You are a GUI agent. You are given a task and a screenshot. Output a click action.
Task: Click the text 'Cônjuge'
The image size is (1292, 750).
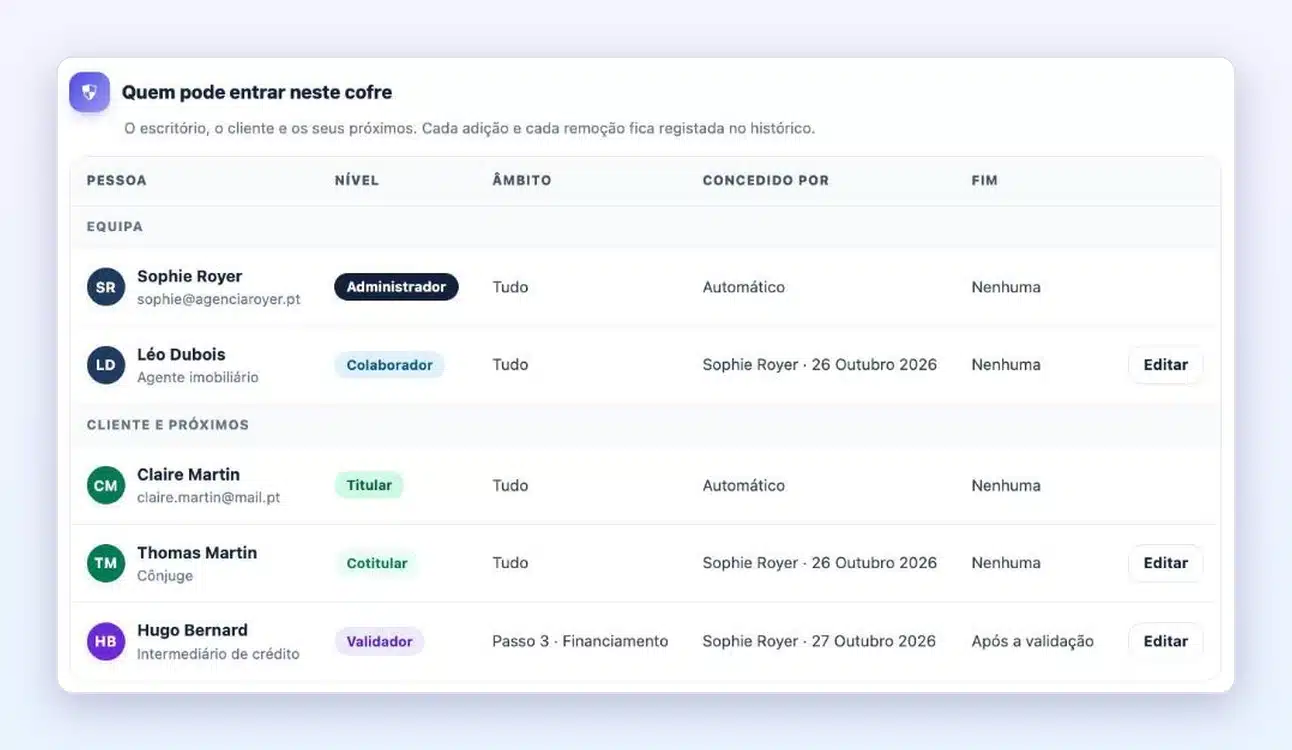click(x=165, y=575)
